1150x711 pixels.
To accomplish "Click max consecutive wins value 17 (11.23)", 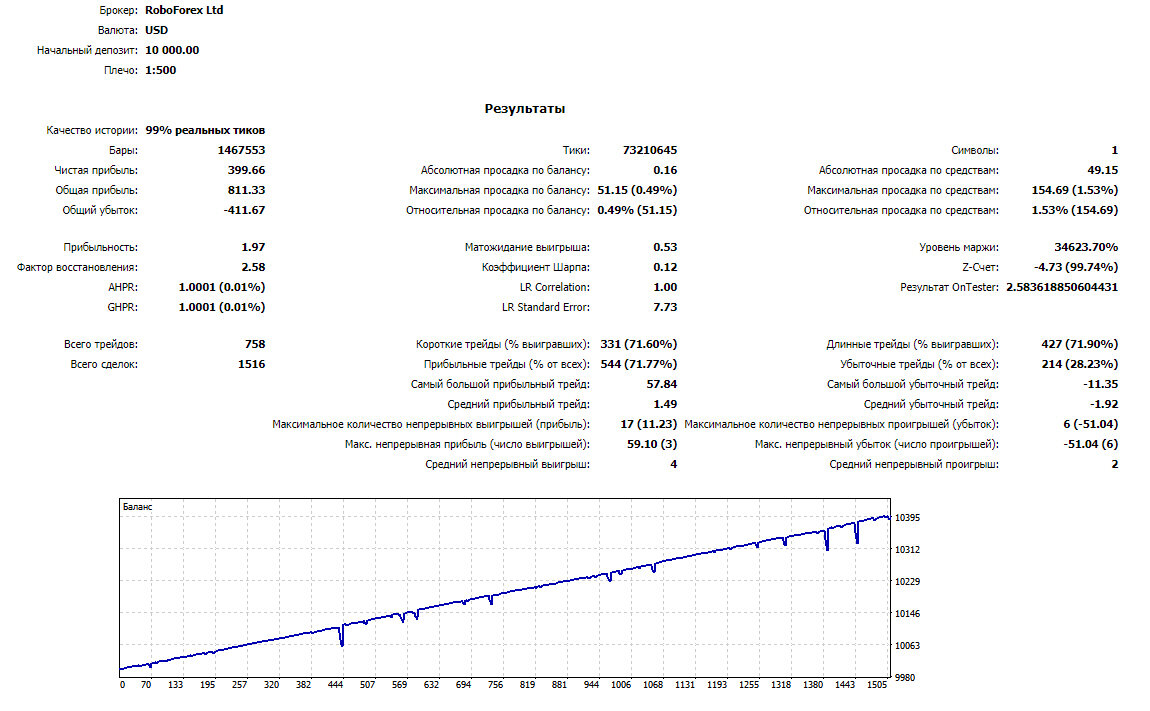I will (648, 424).
